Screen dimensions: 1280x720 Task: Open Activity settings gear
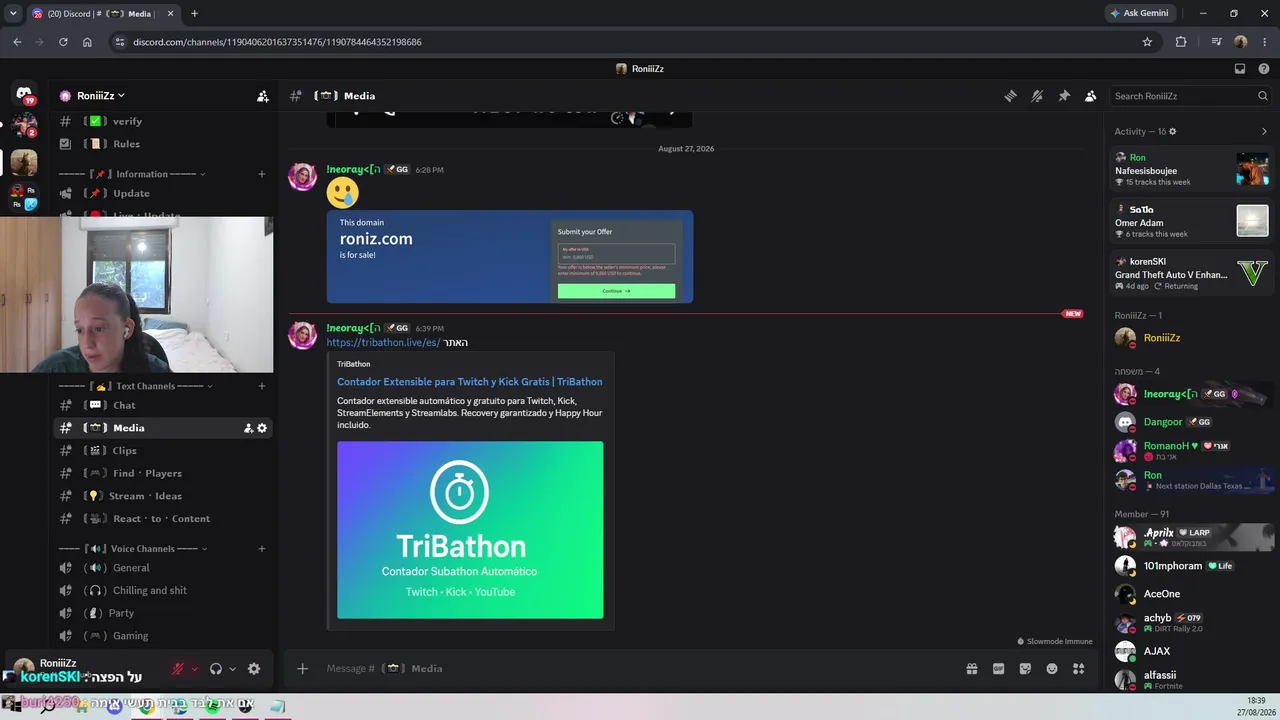coord(1173,132)
